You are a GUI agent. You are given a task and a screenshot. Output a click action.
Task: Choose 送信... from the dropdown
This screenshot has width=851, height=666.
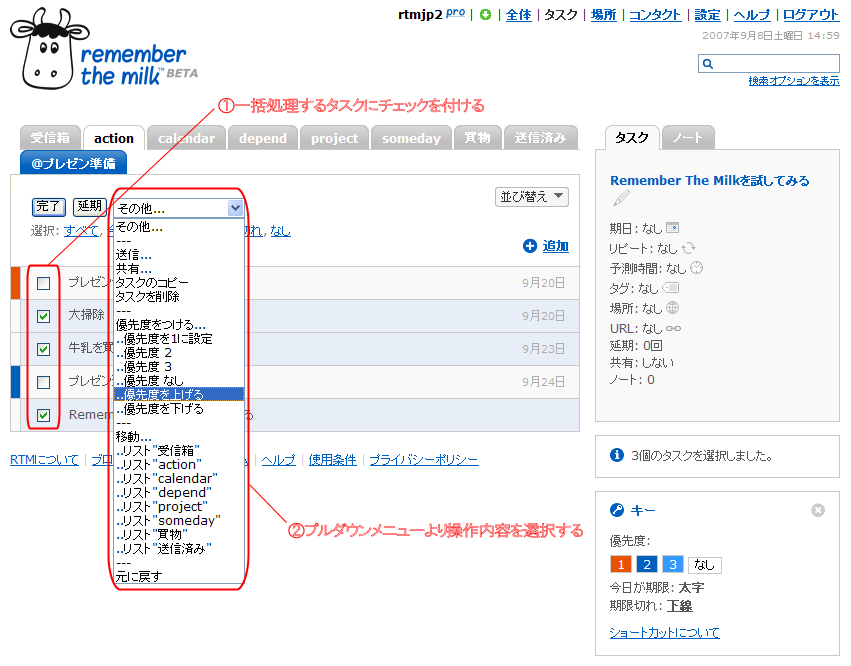(179, 255)
